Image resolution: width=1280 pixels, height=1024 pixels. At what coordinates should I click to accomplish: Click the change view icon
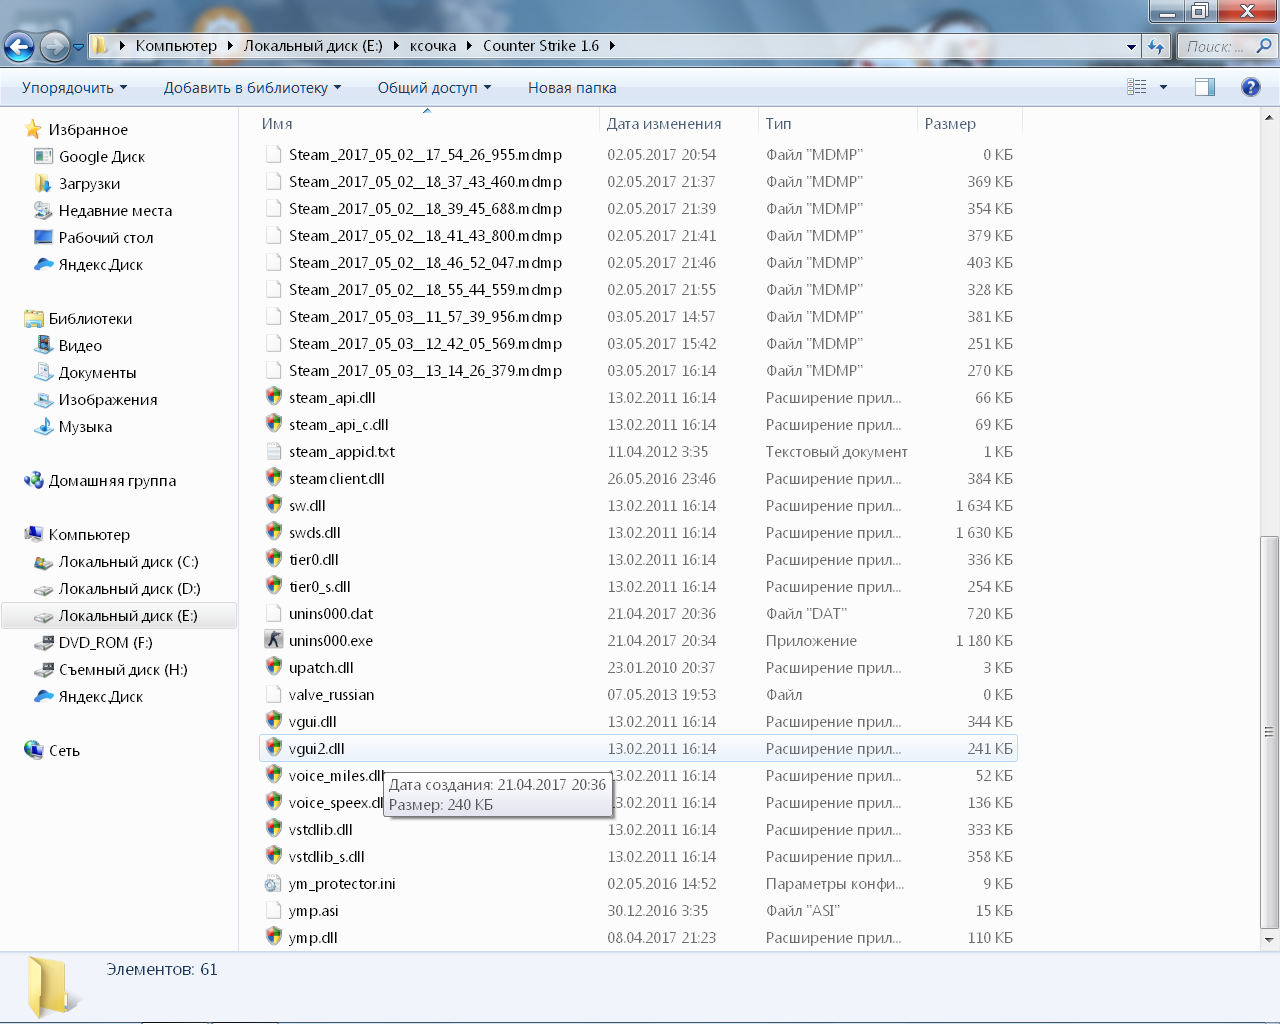(1137, 87)
